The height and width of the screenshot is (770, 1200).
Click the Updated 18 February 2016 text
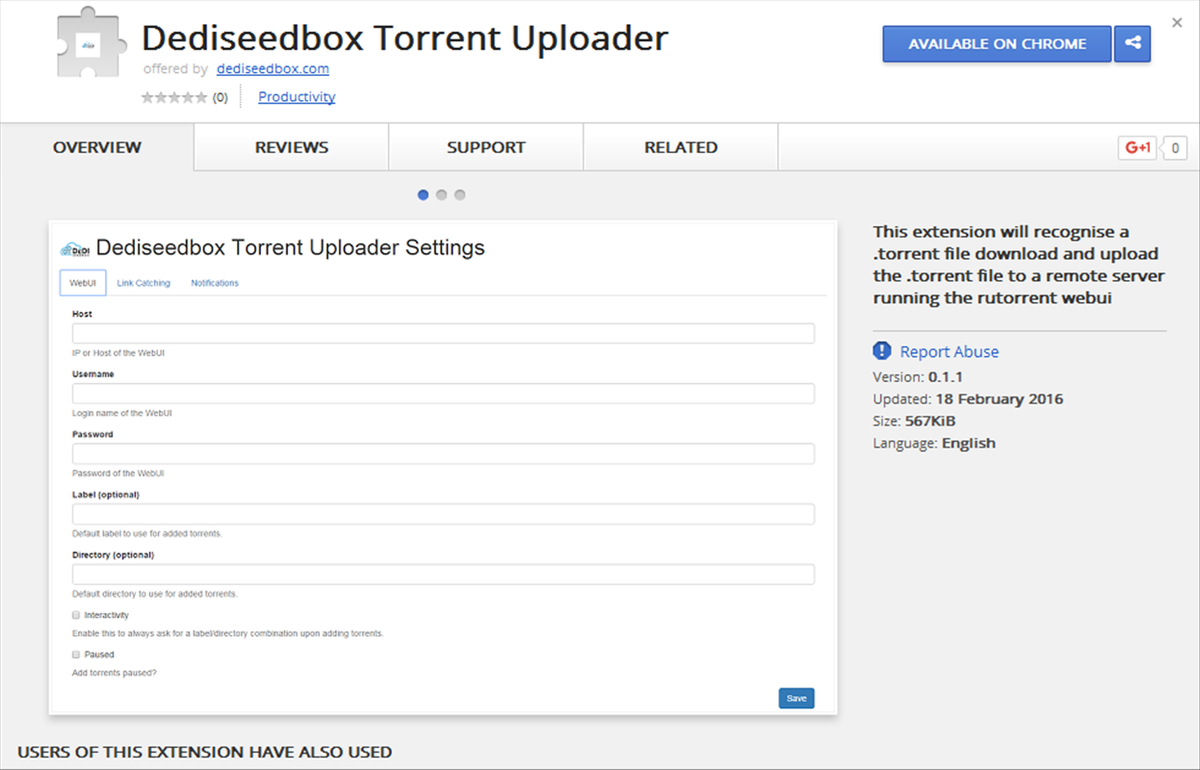click(x=968, y=399)
